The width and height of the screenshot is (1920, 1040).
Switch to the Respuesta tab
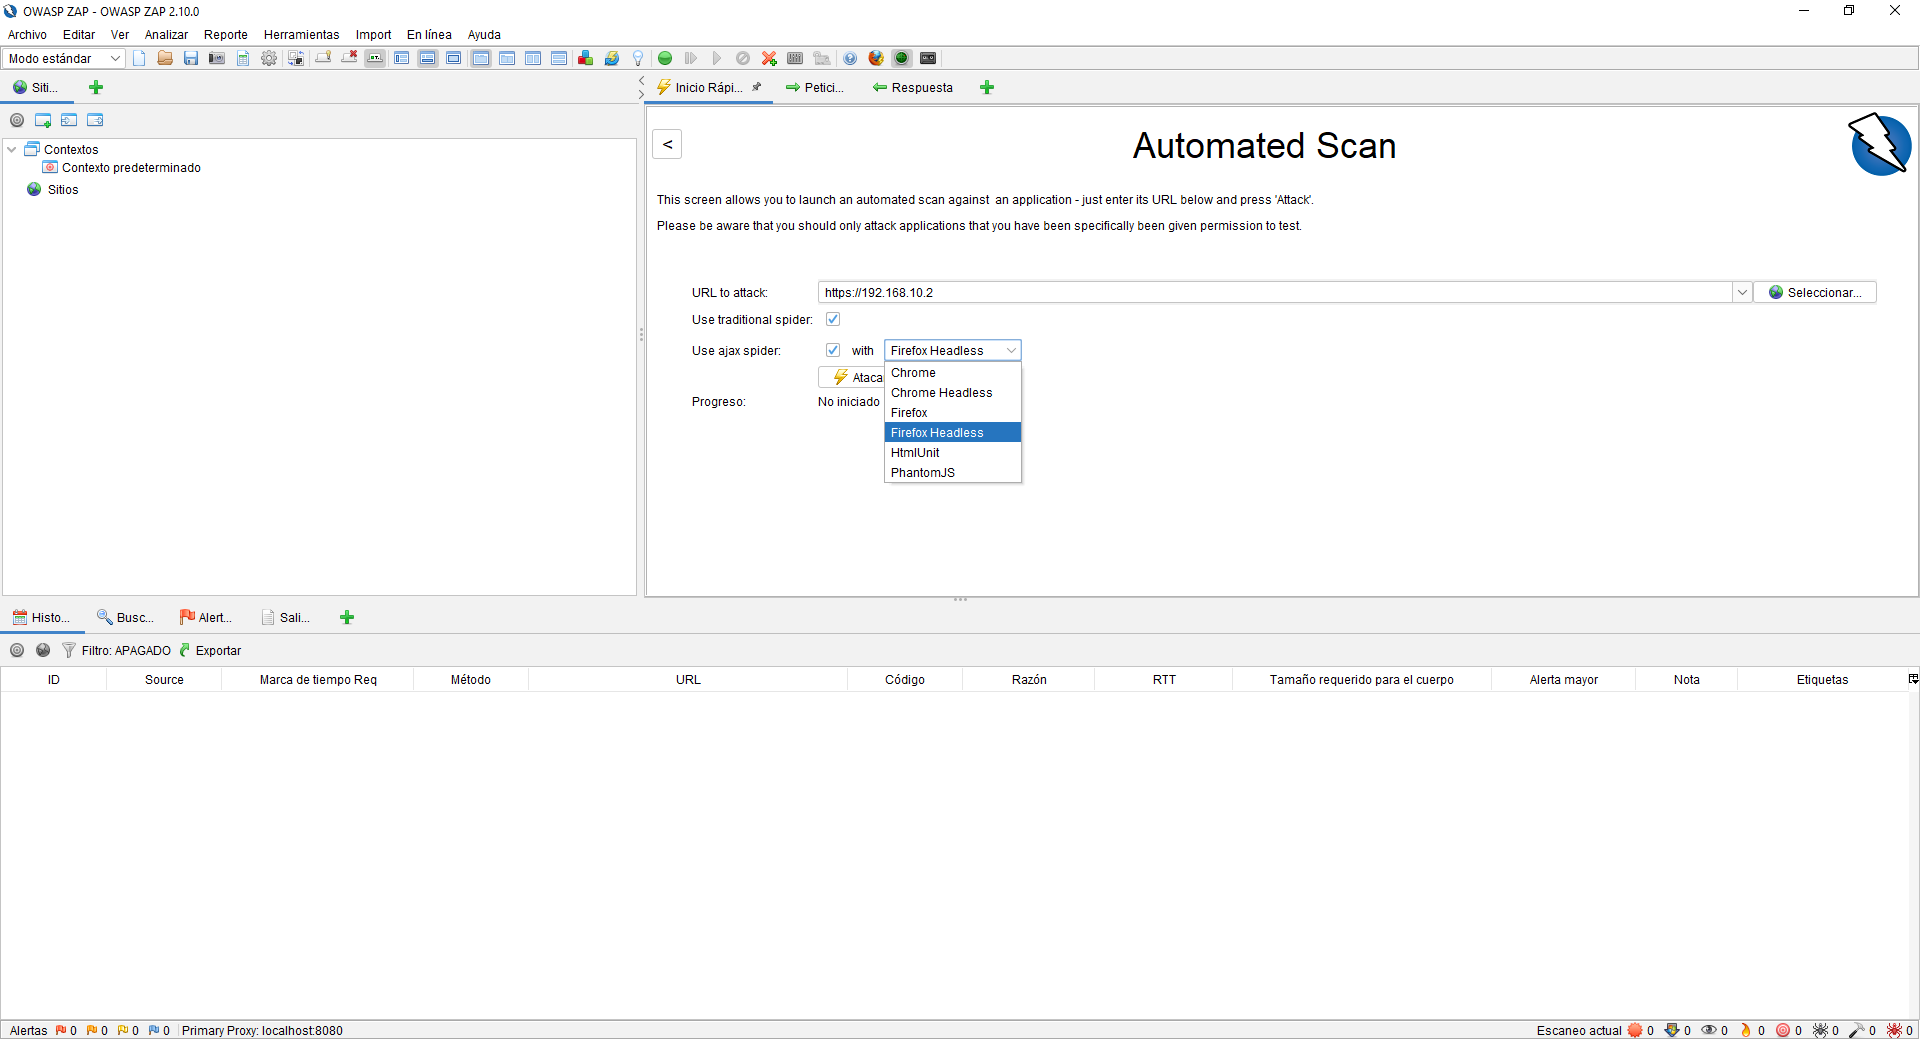(913, 88)
